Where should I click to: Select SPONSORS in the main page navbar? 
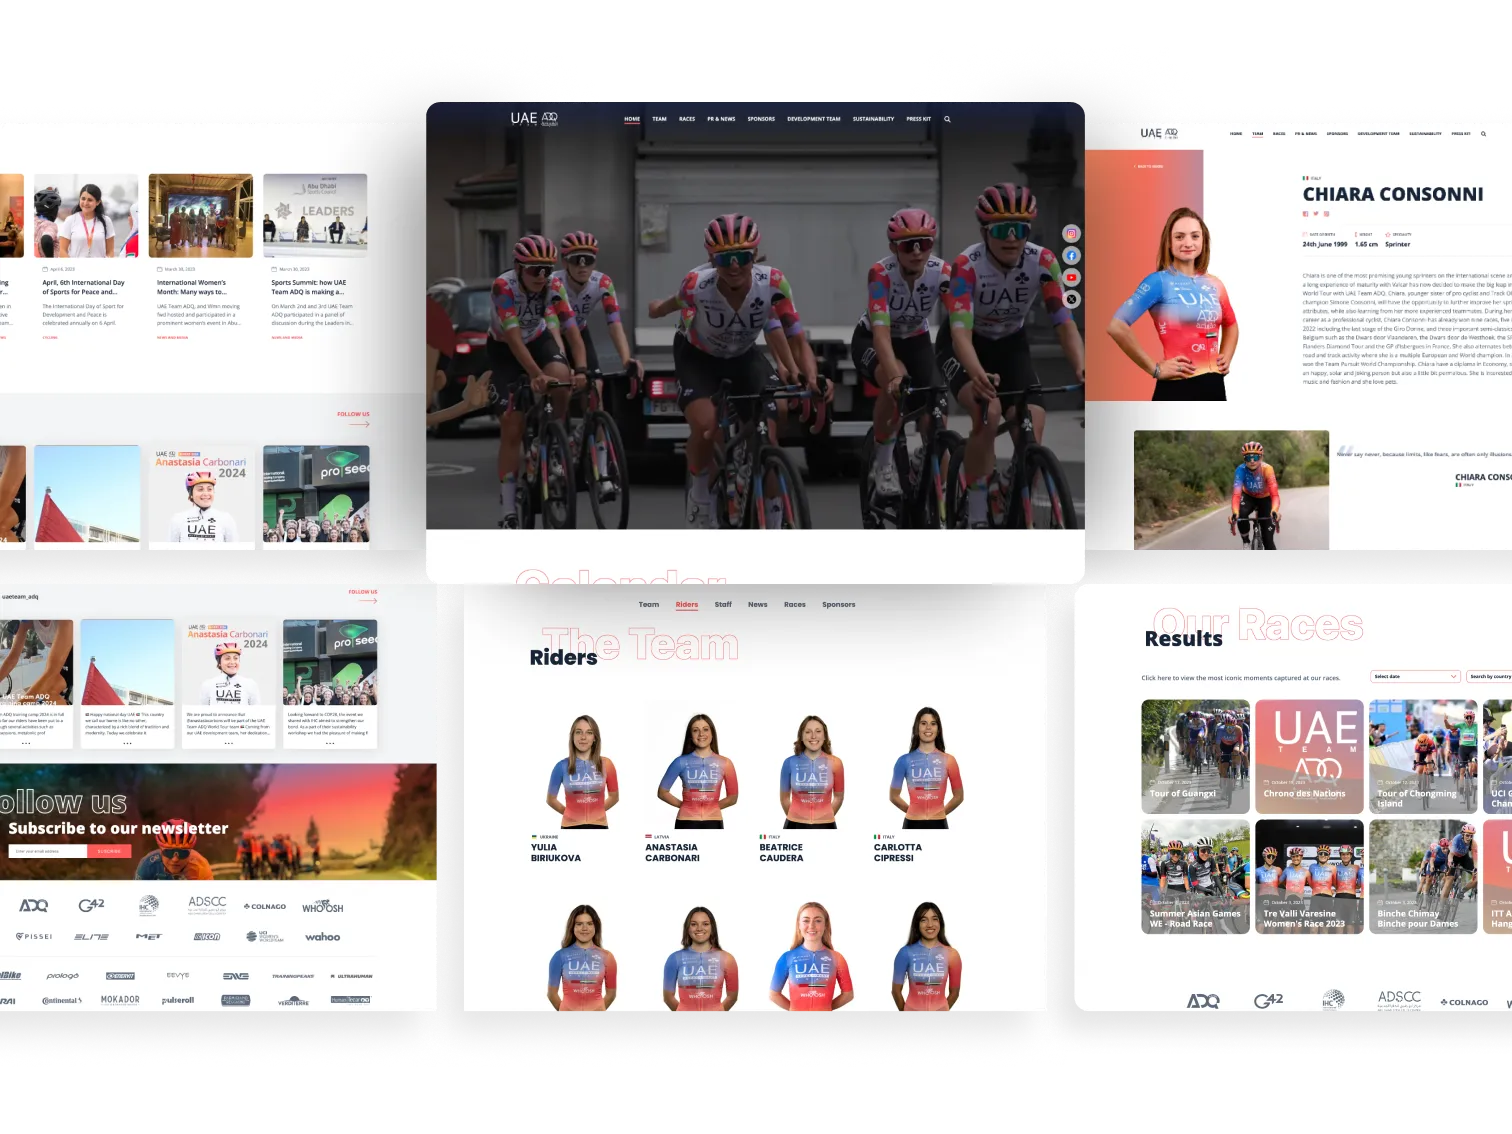click(761, 119)
